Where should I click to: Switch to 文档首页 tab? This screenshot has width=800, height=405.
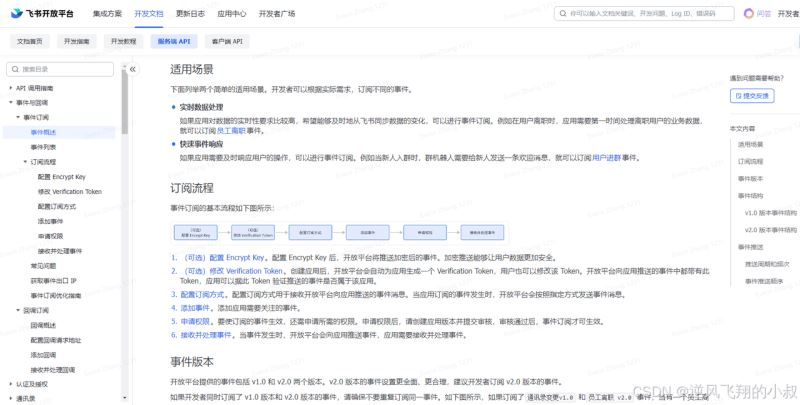30,41
